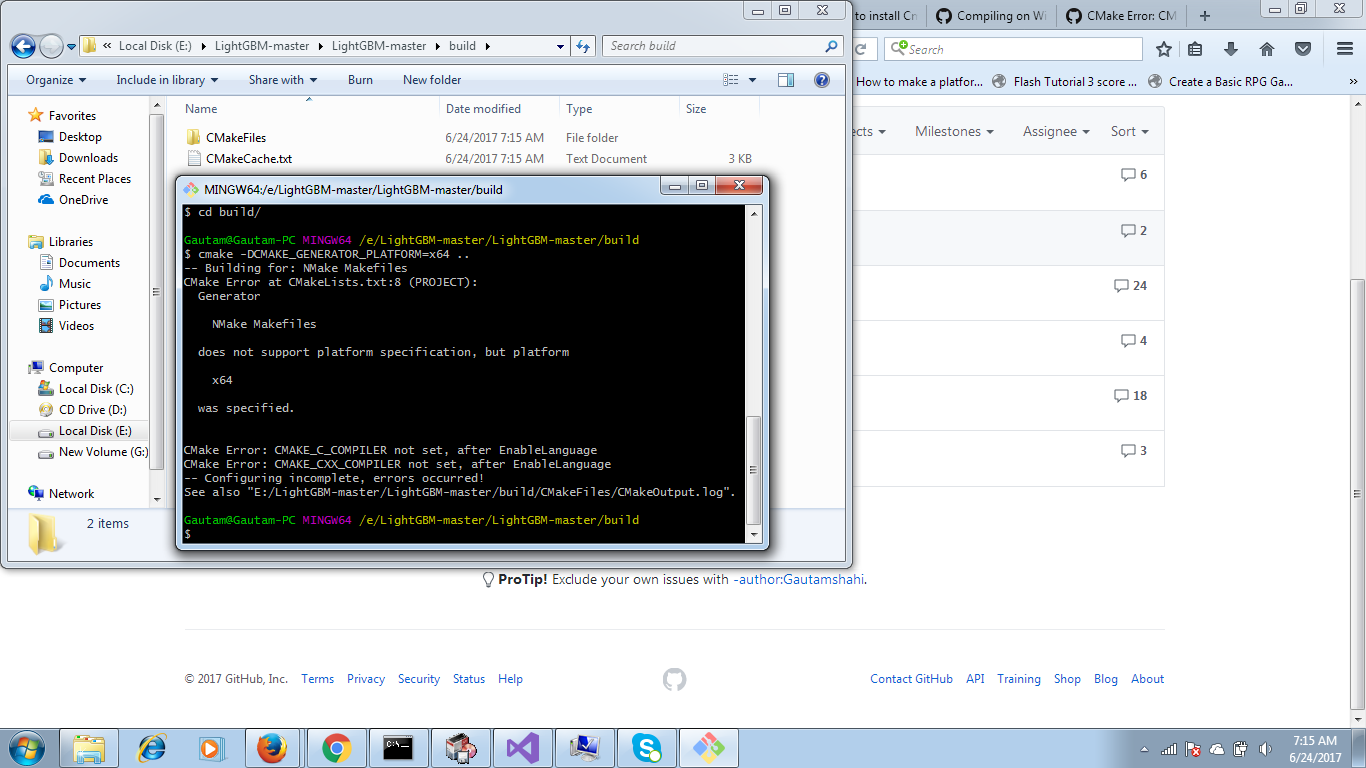This screenshot has width=1366, height=768.
Task: Open the Share with dropdown
Action: 283,80
